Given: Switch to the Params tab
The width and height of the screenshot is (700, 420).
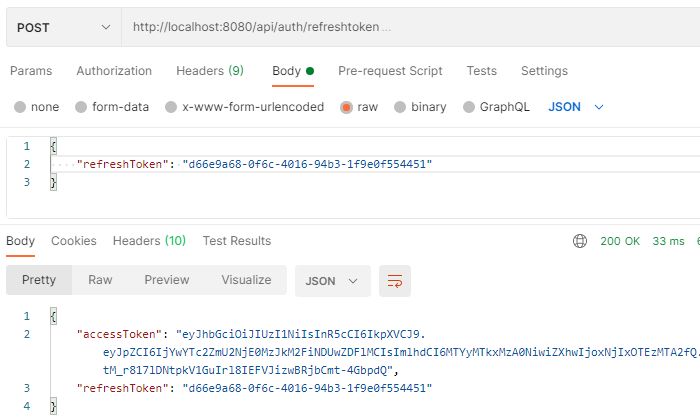Looking at the screenshot, I should 31,71.
